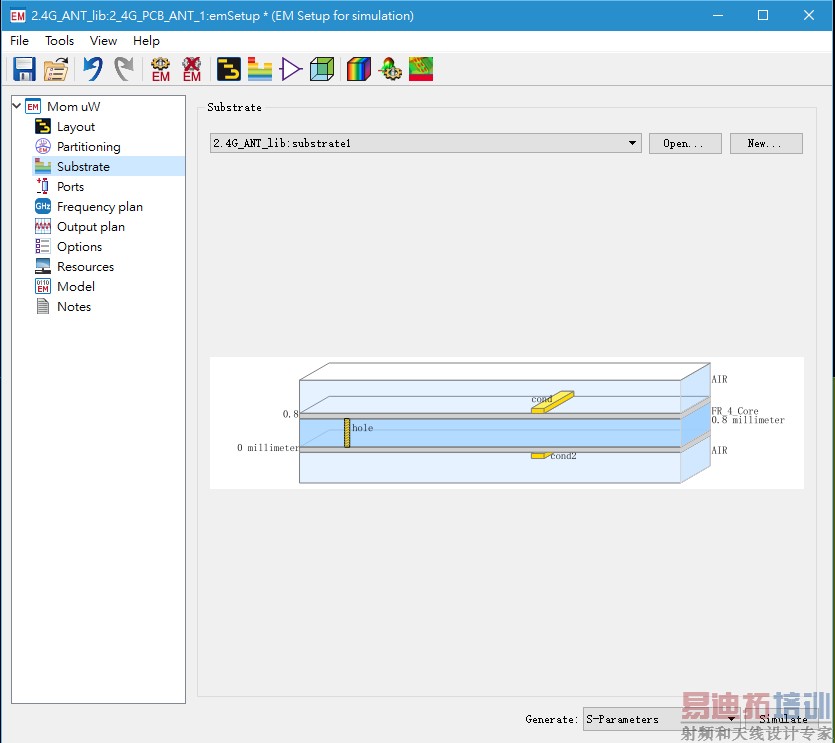Minimize the EM Setup window

click(x=718, y=15)
